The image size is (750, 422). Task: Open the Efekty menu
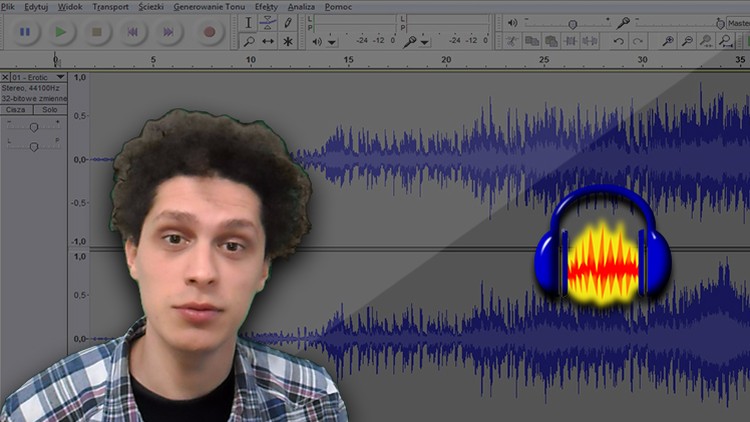tap(266, 7)
